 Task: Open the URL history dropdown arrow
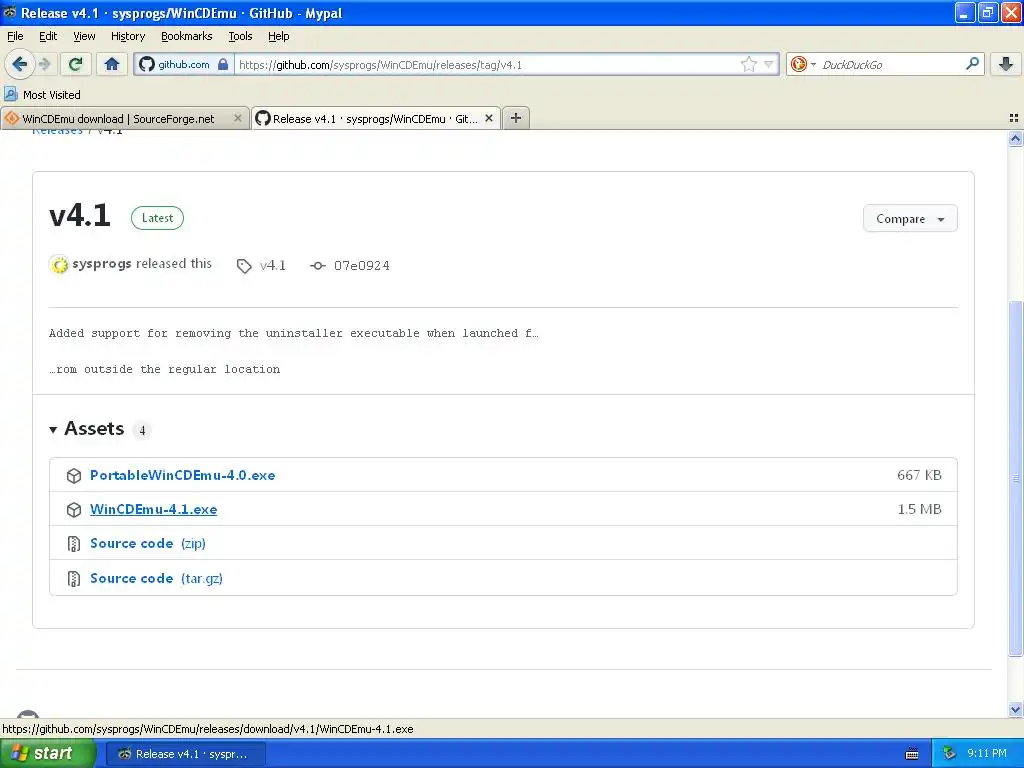coord(769,64)
